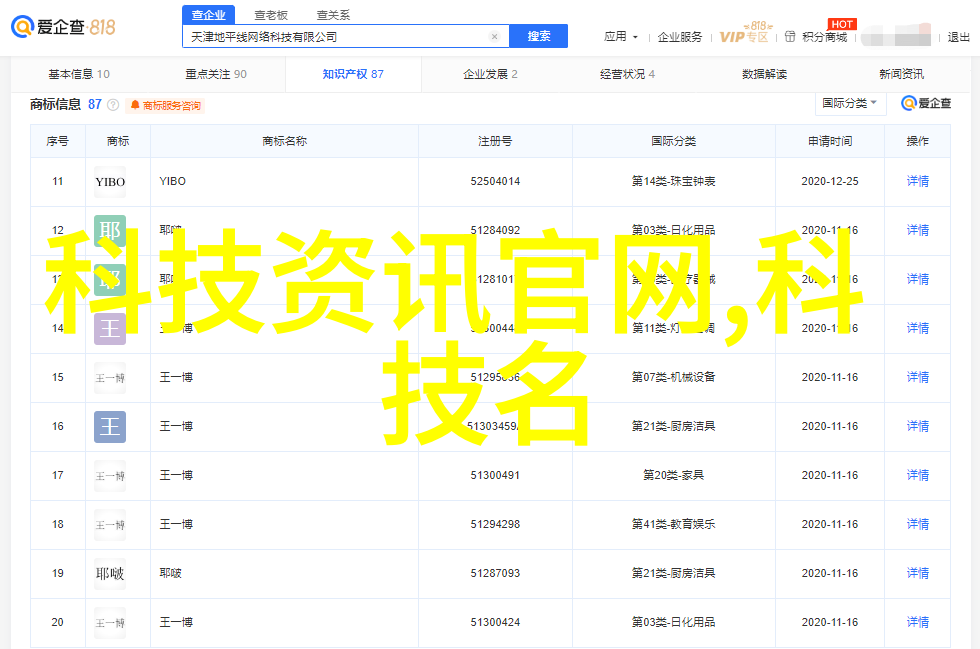Click the 商标服务咨询 bell button
This screenshot has height=649, width=980.
coord(166,106)
